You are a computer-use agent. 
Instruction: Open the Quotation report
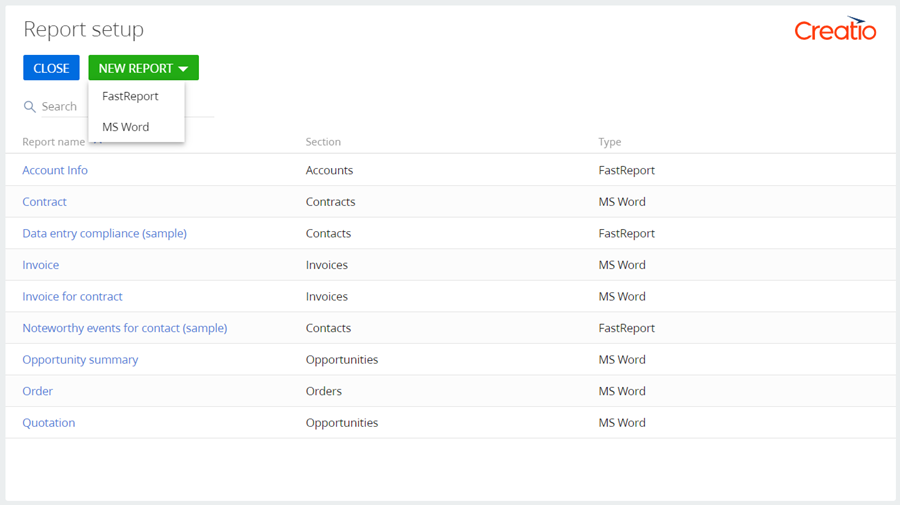click(49, 423)
